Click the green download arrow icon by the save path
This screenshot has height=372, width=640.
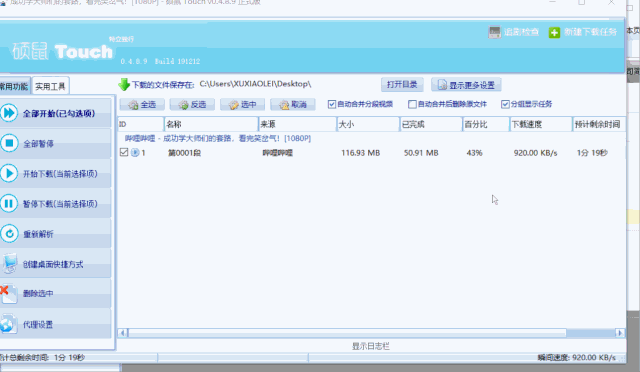(124, 85)
